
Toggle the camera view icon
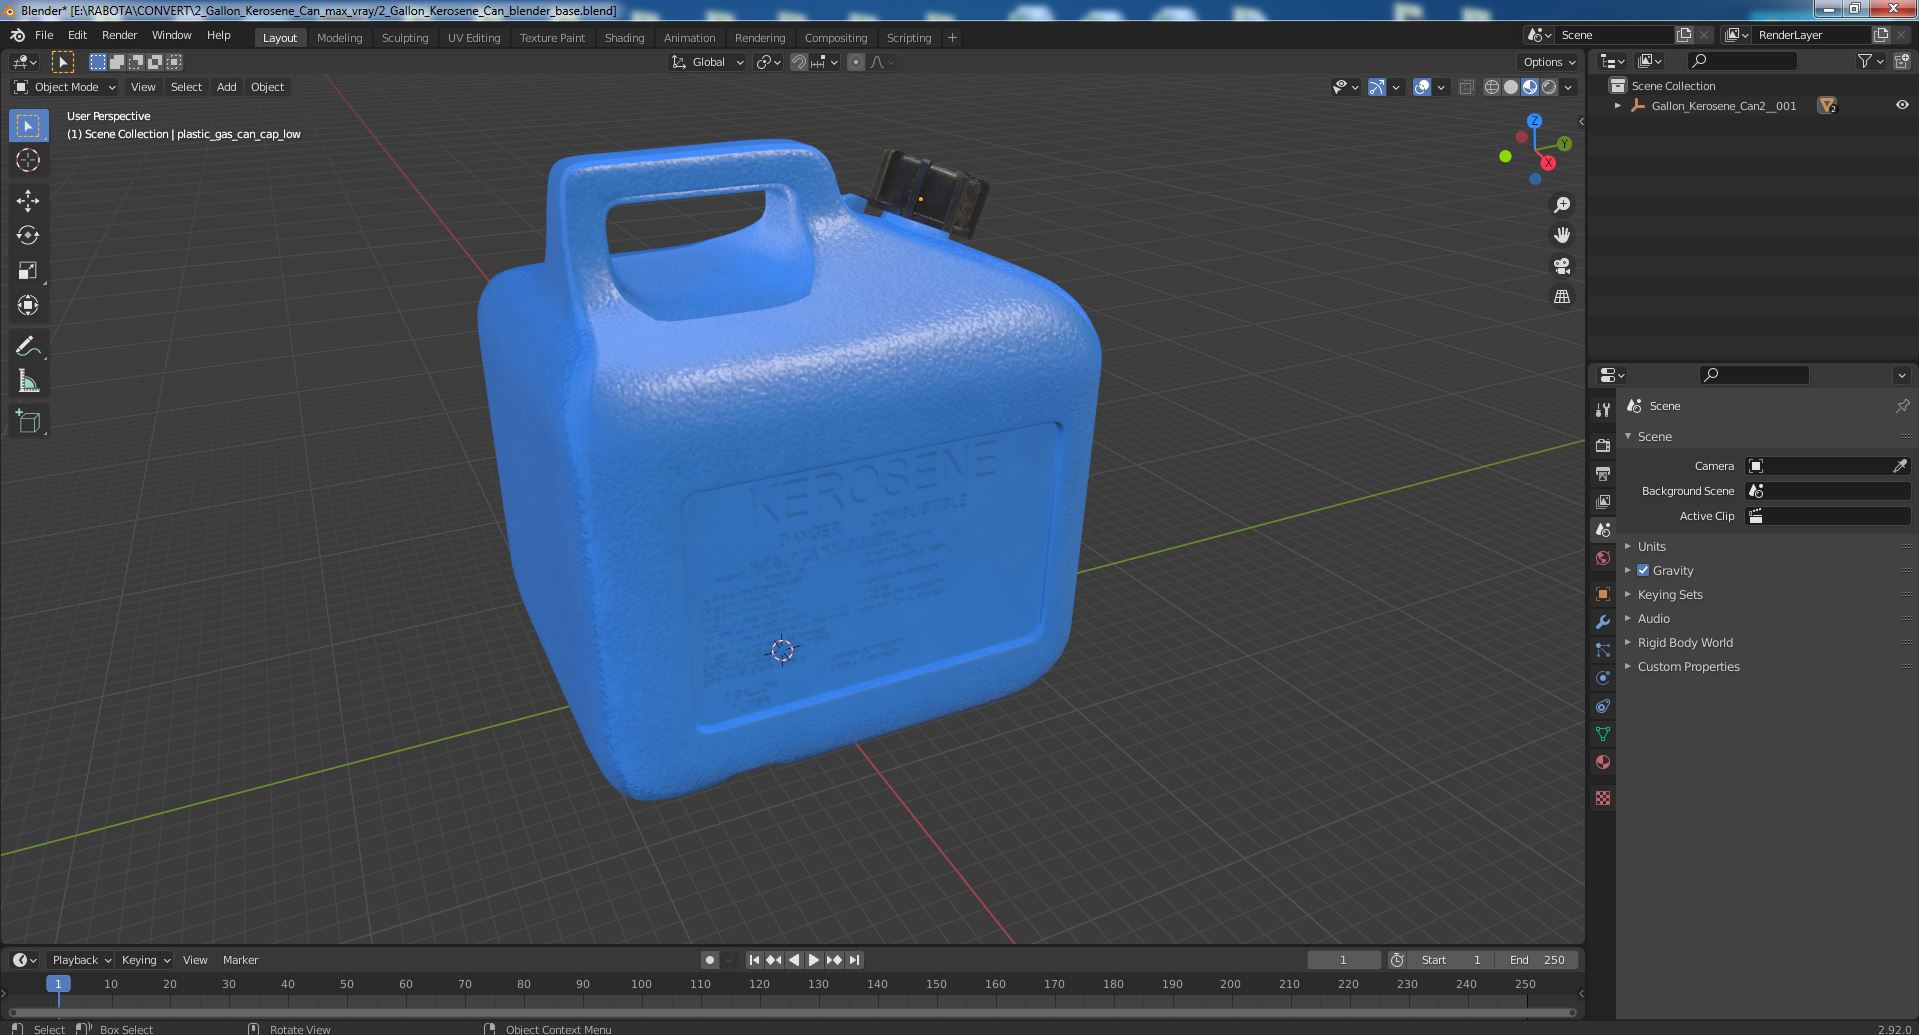tap(1562, 266)
